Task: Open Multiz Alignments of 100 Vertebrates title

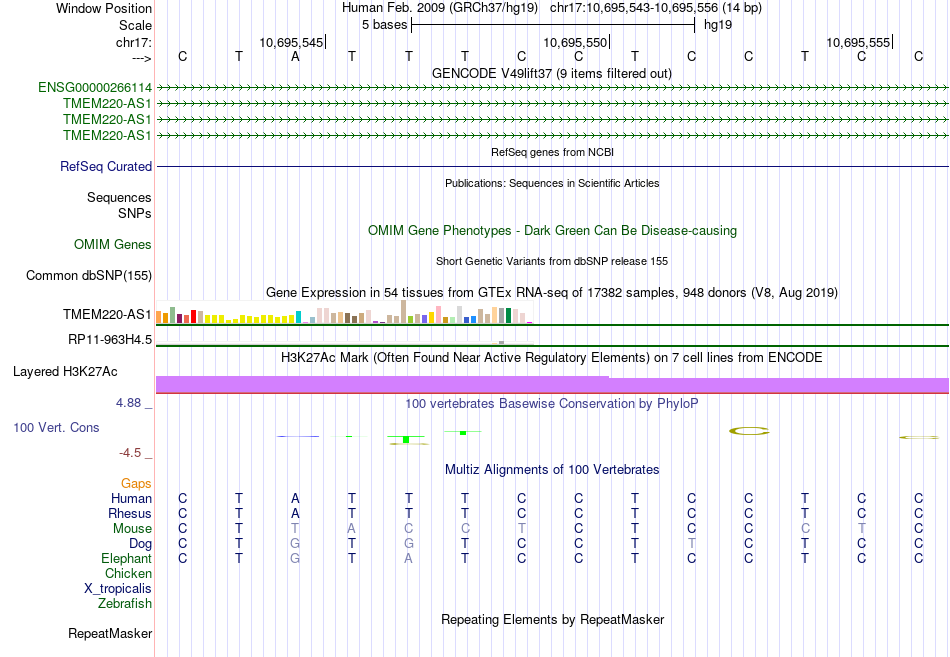Action: [x=552, y=470]
